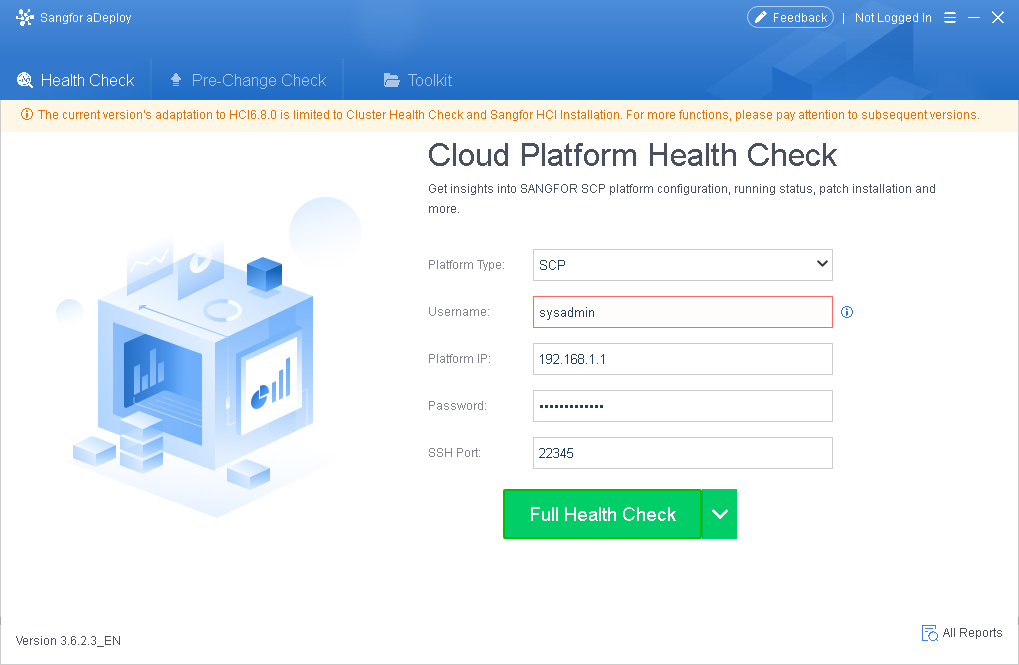Click the Pre-Change Check upload arrow icon

175,80
